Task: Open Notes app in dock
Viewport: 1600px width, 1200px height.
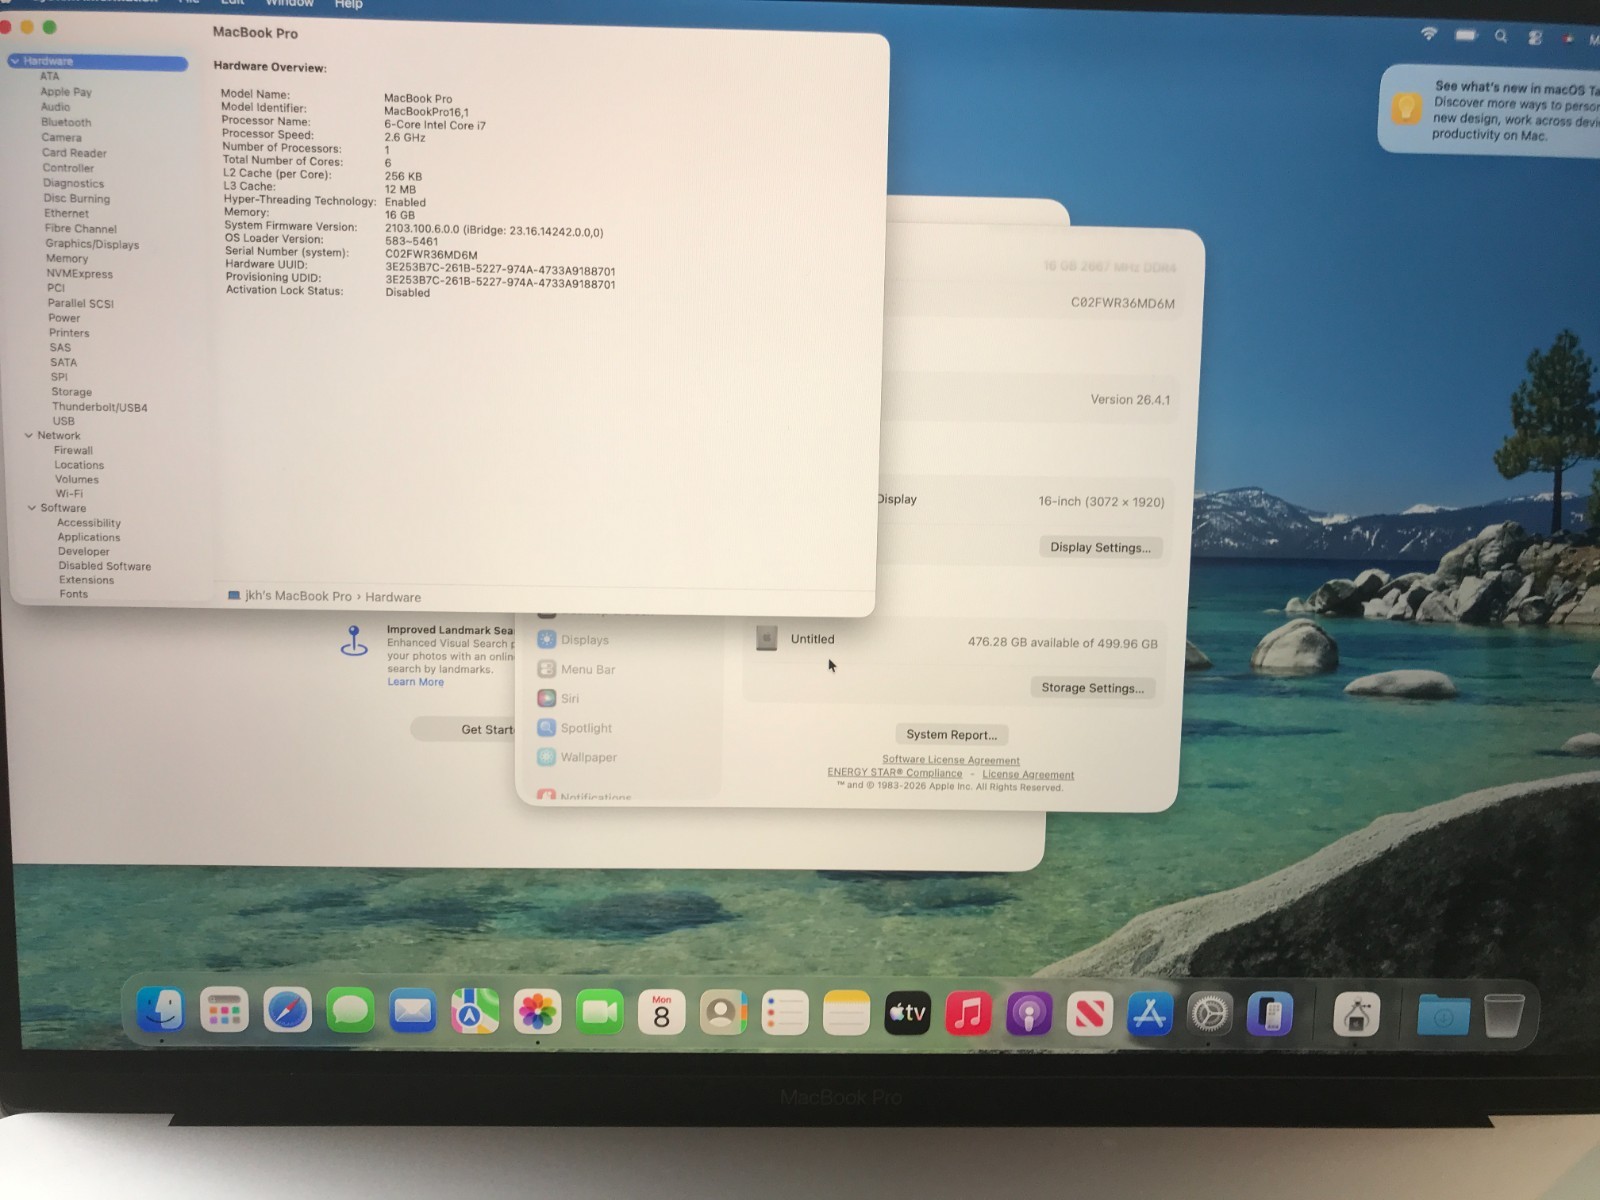Action: pos(846,1014)
